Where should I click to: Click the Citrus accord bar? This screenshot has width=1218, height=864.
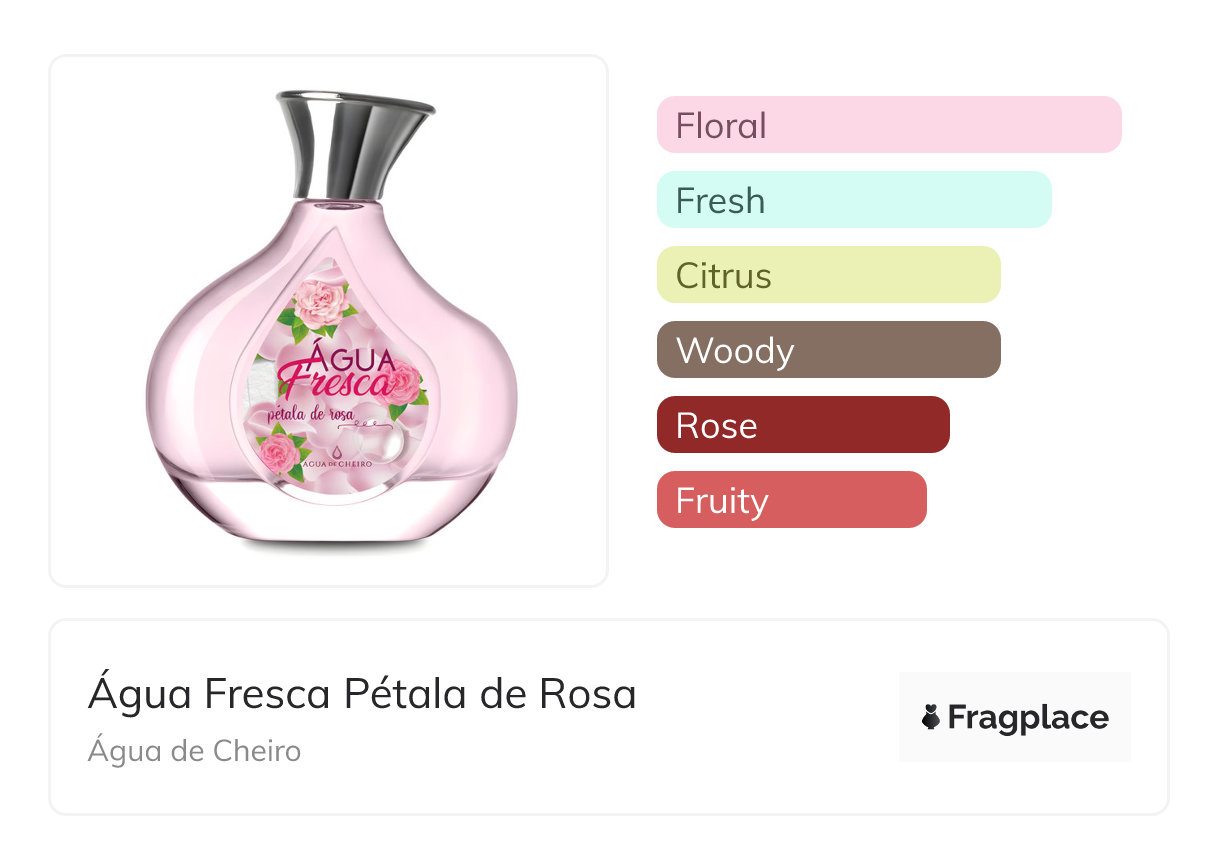(x=828, y=275)
